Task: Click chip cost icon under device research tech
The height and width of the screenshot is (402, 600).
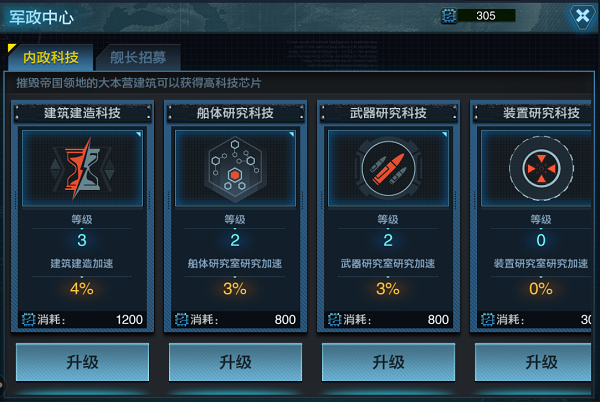Action: (488, 319)
